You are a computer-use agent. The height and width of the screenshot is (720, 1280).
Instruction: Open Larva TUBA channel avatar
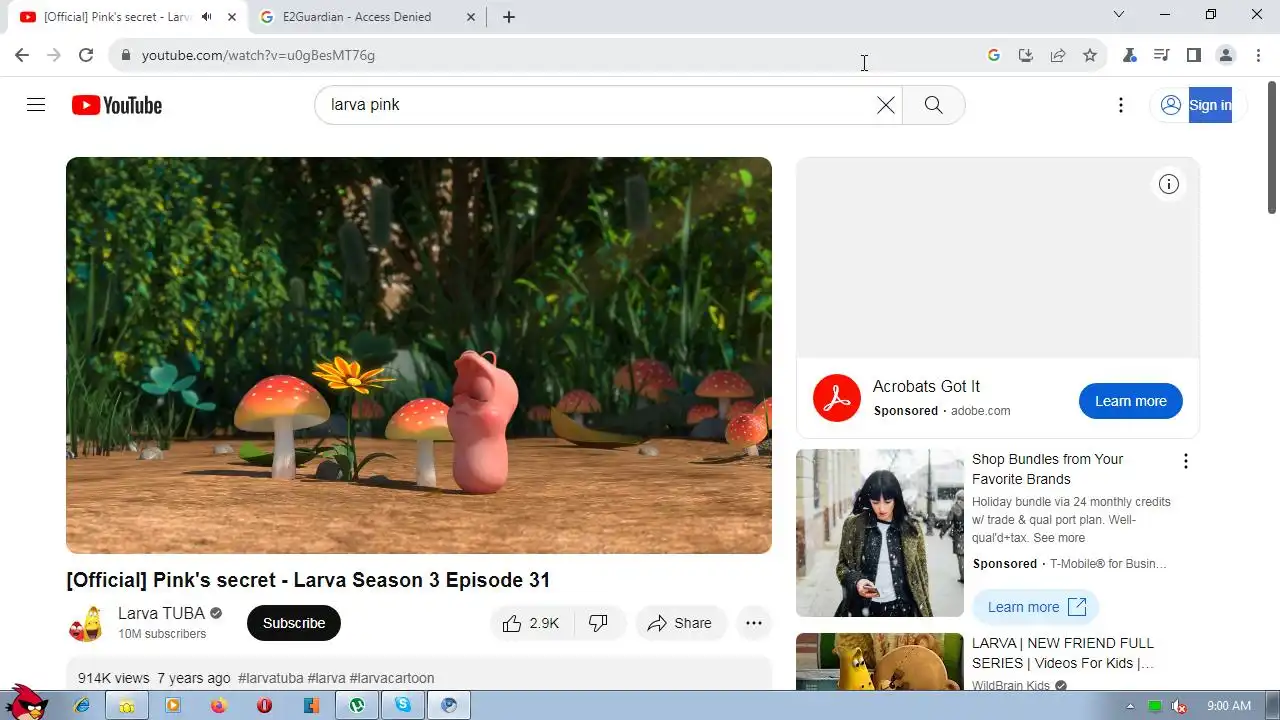pyautogui.click(x=86, y=623)
